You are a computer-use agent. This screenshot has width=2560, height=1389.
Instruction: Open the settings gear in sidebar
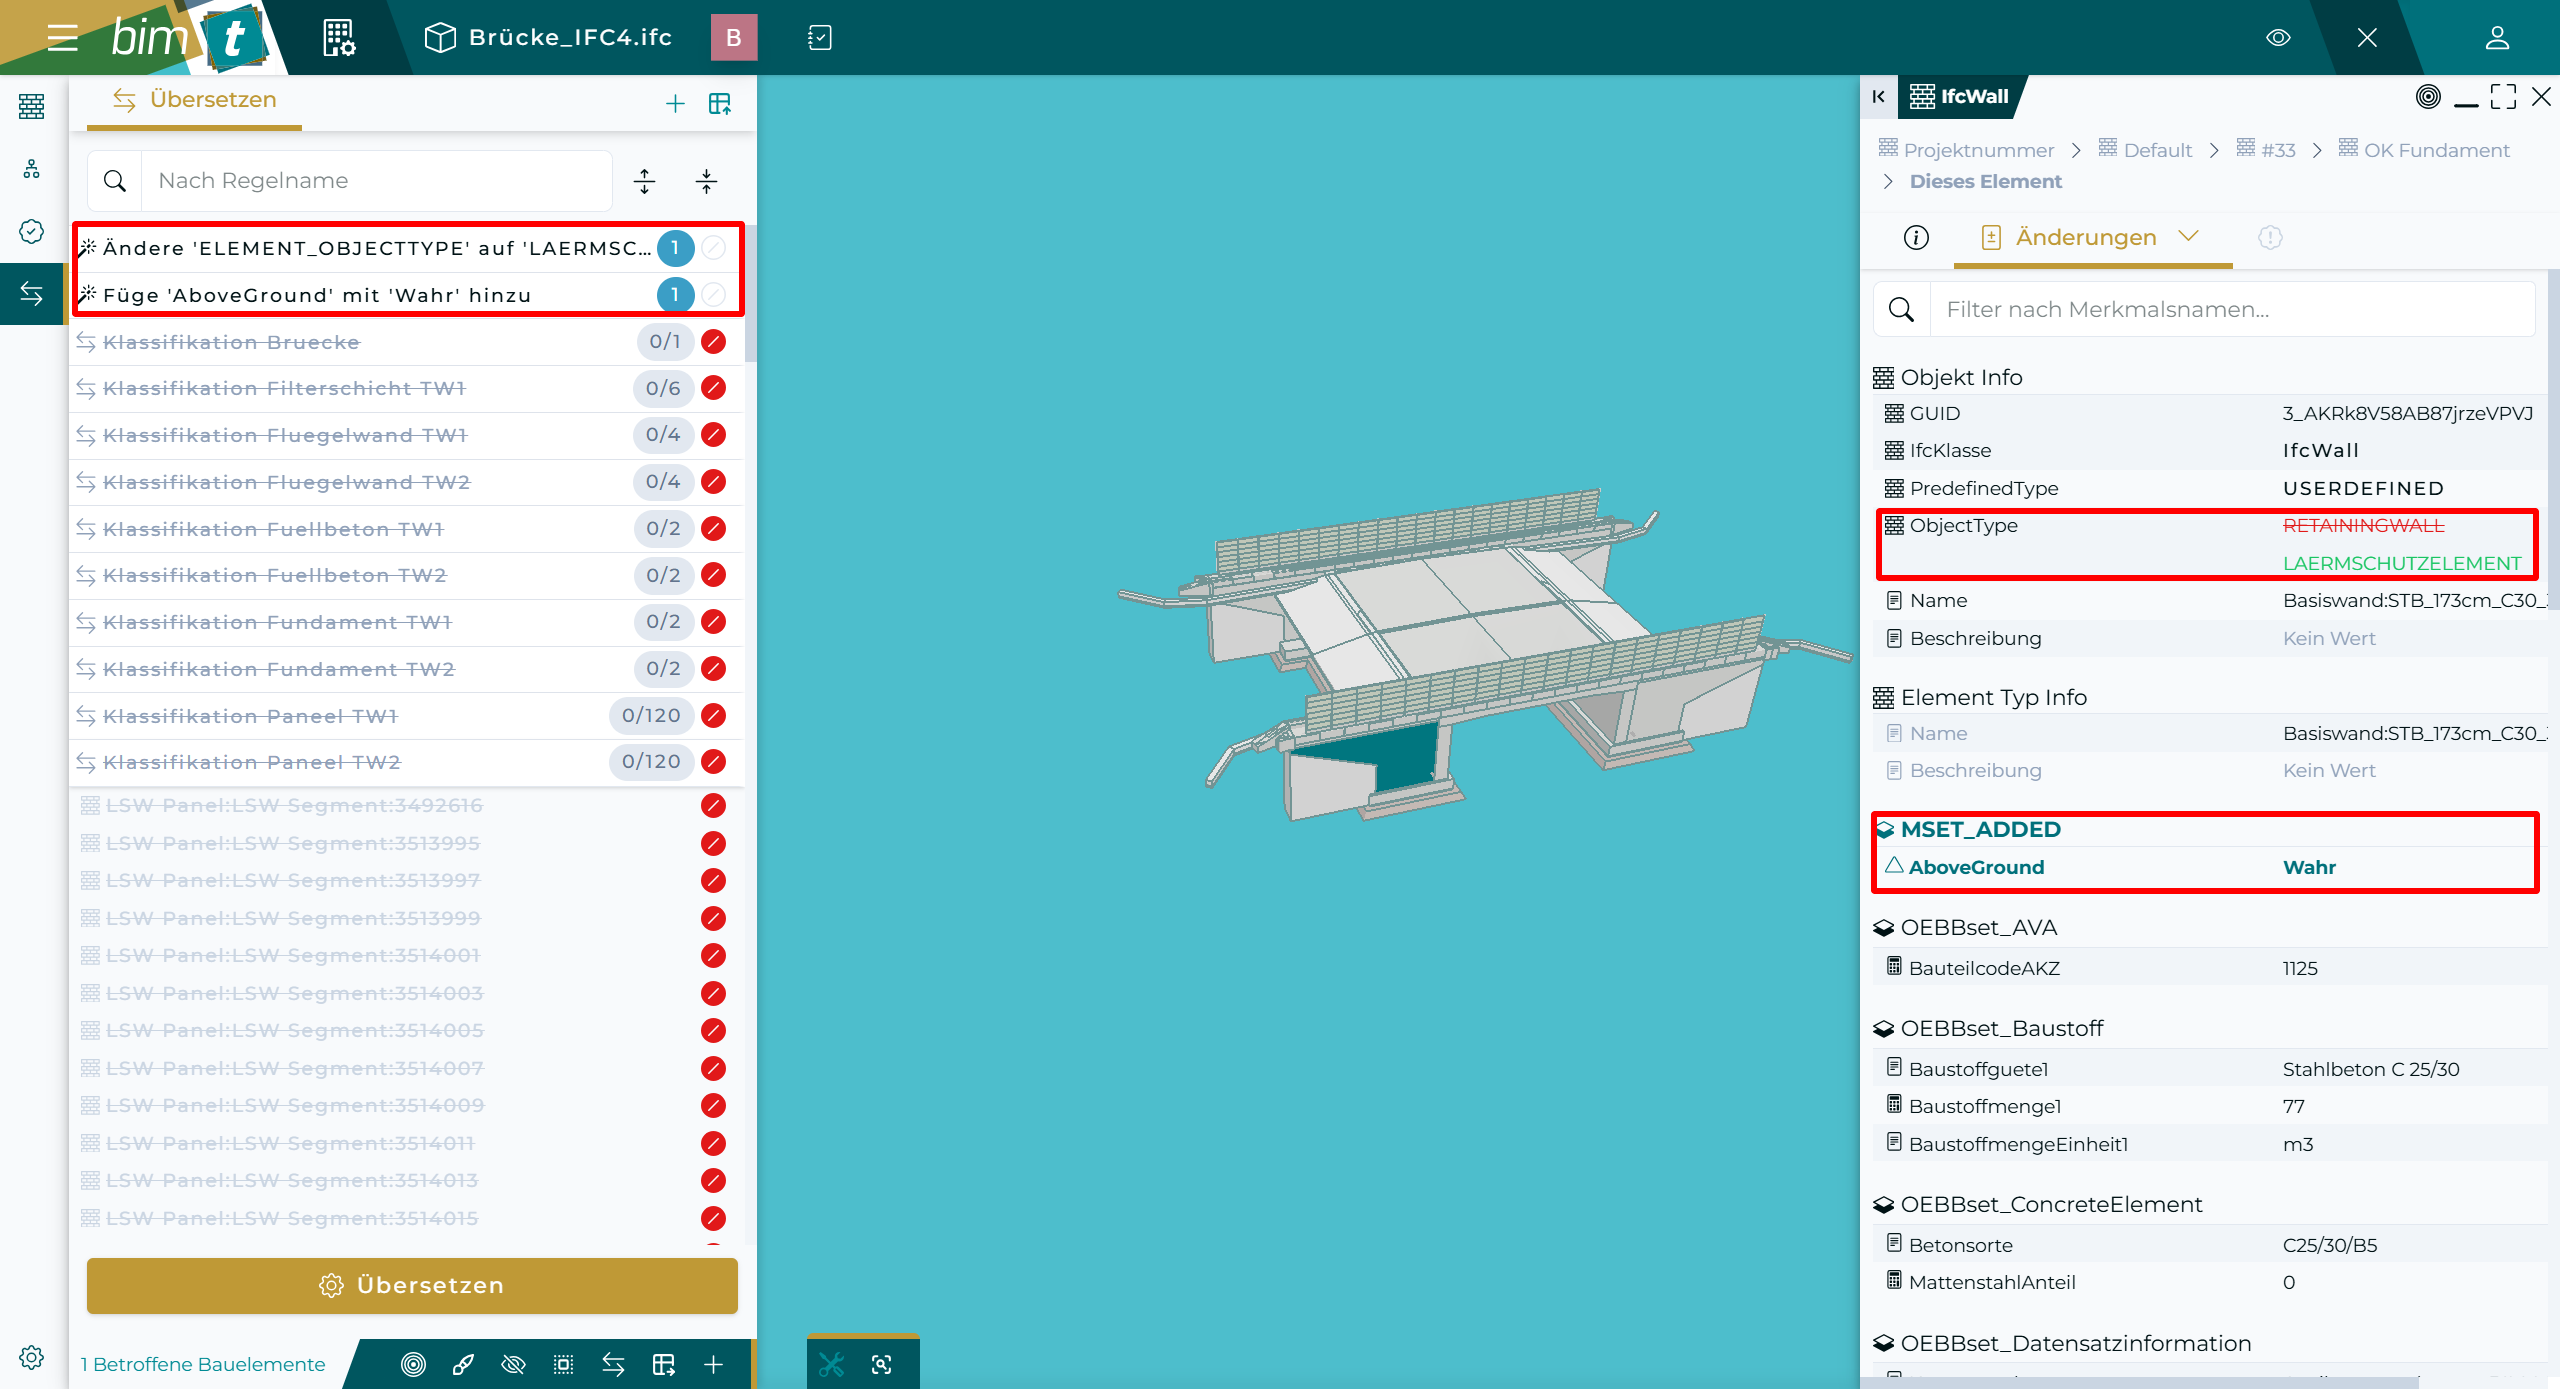click(32, 1357)
